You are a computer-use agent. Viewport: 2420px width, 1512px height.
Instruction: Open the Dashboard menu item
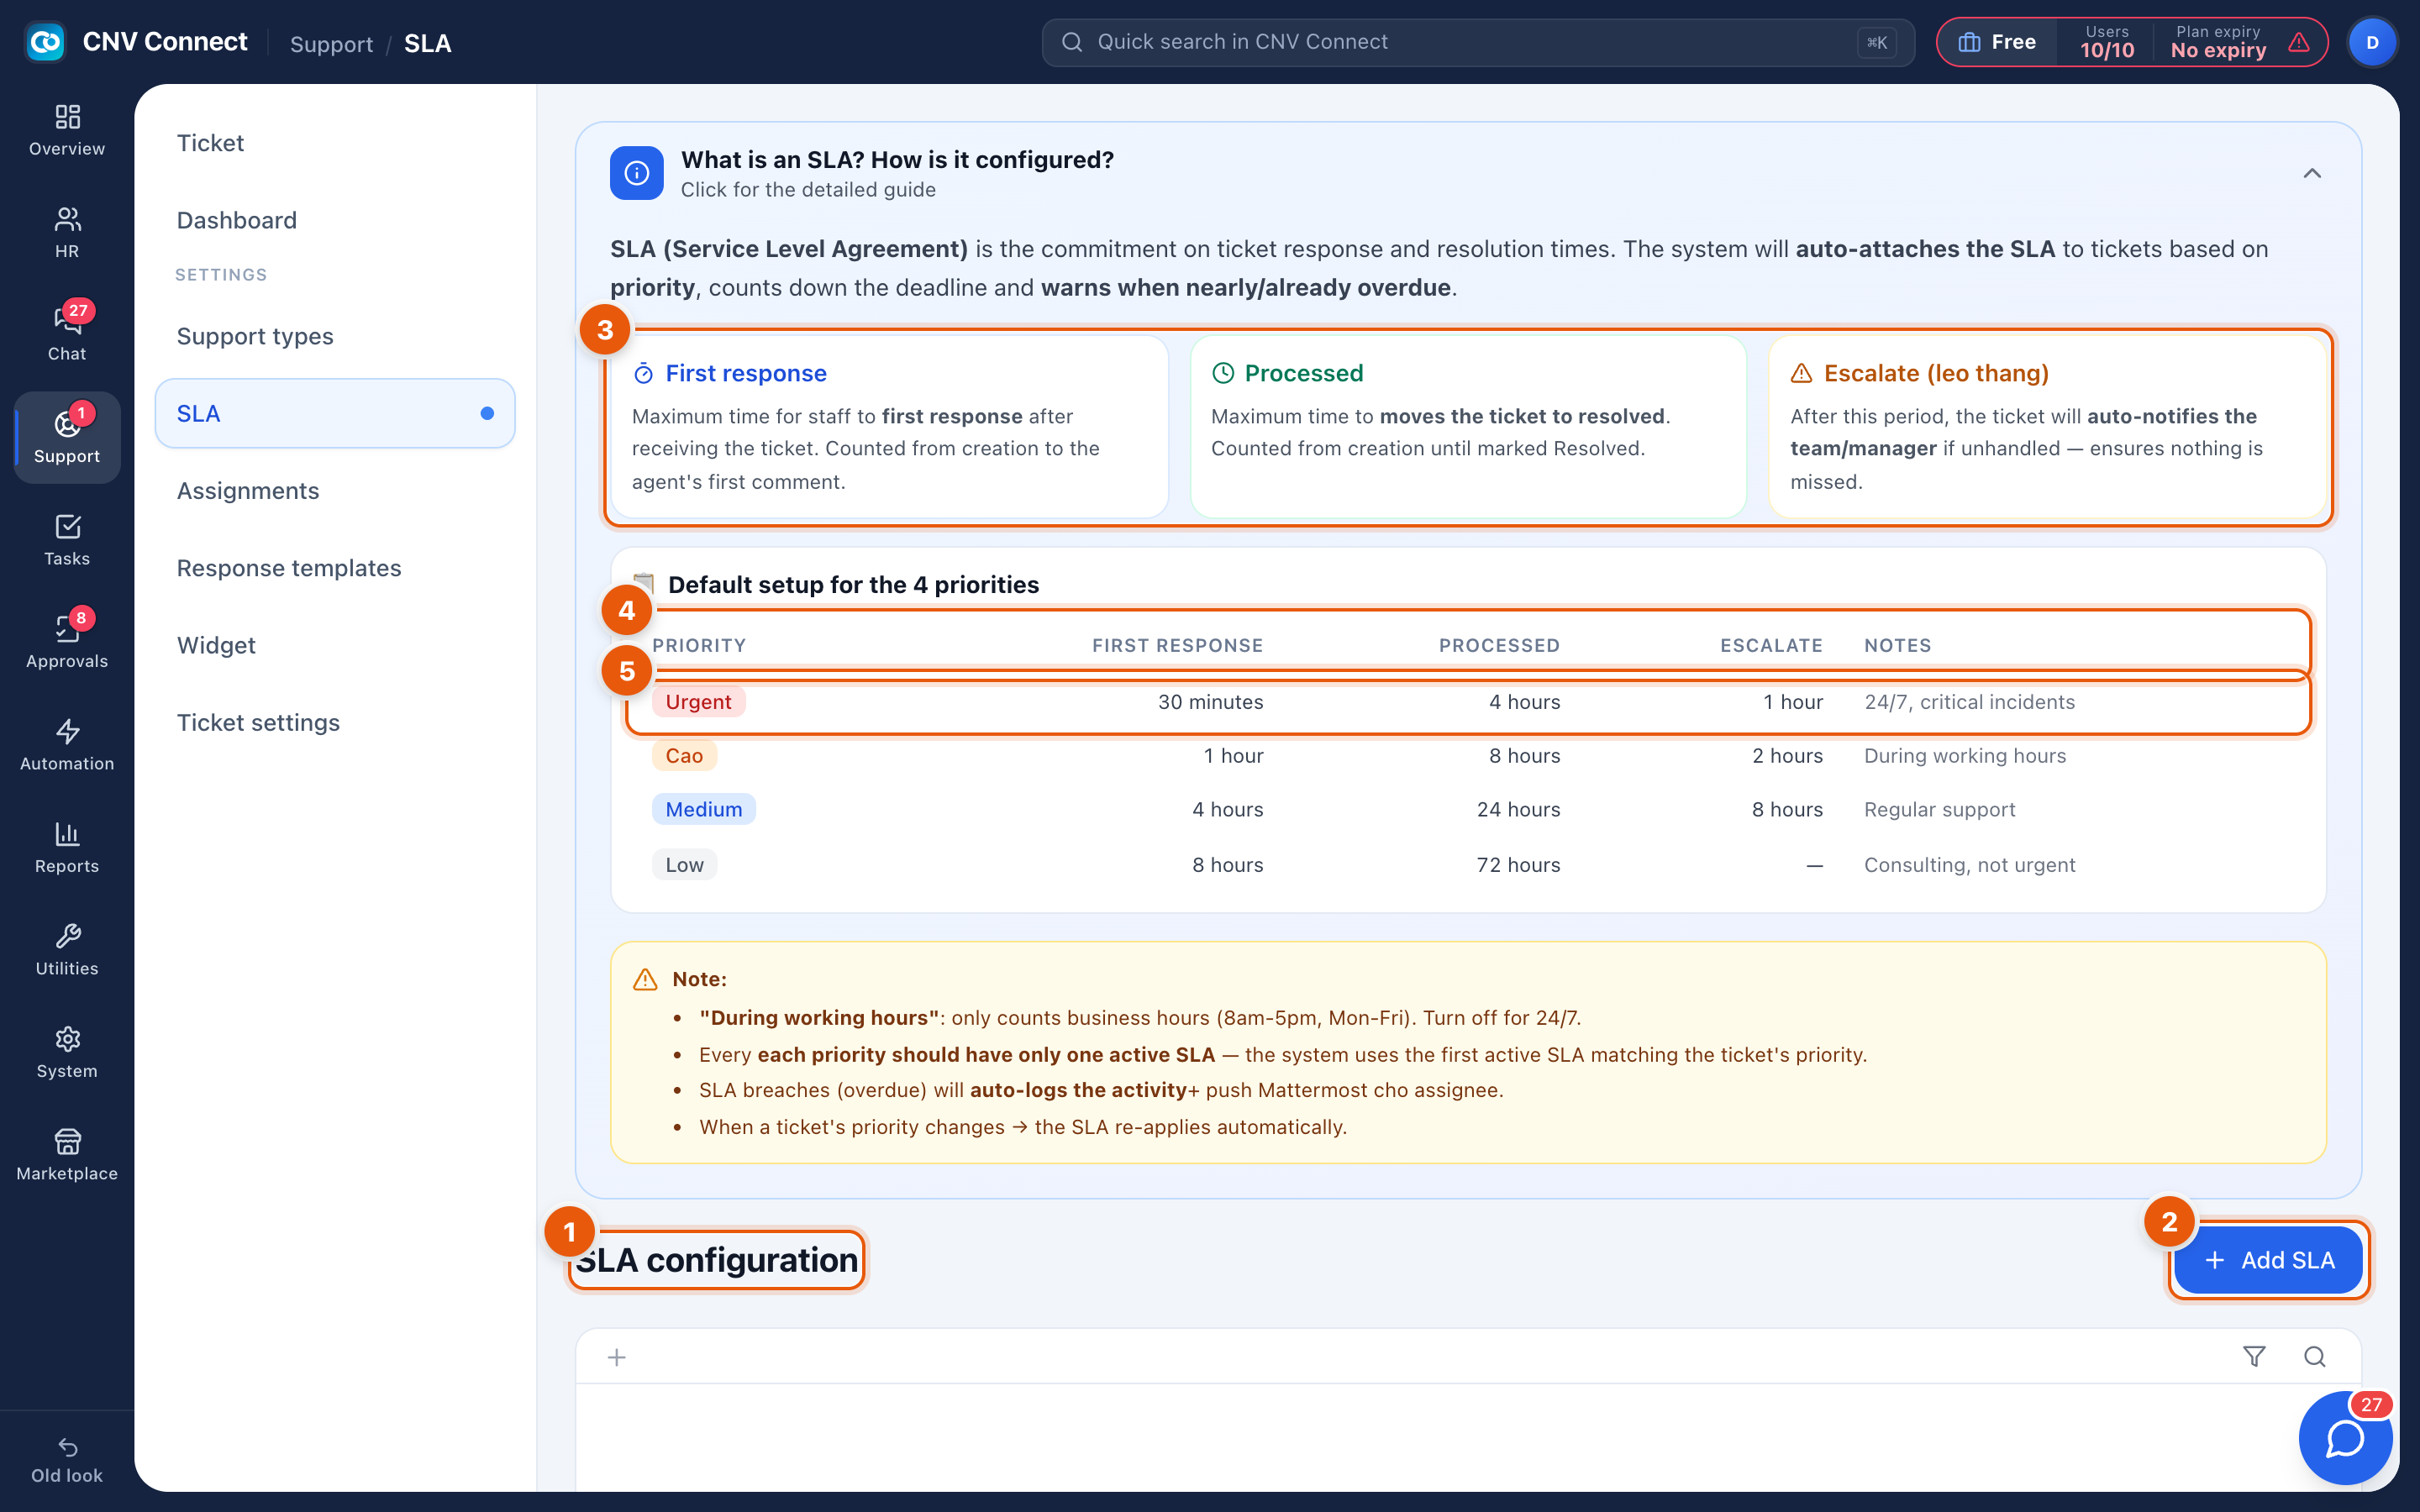click(335, 220)
